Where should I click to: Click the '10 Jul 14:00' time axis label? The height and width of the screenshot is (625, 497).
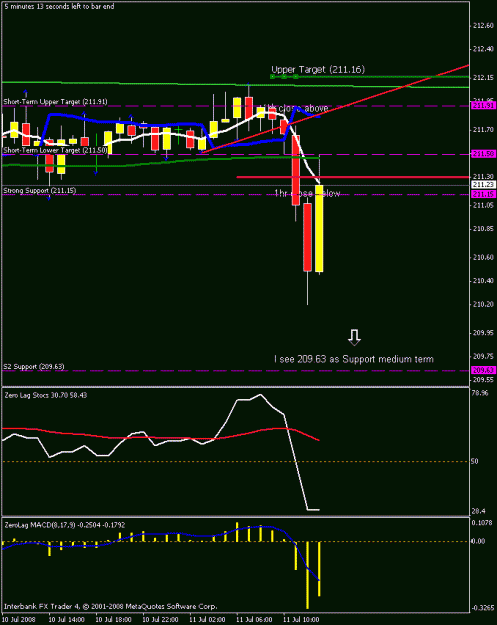click(67, 619)
